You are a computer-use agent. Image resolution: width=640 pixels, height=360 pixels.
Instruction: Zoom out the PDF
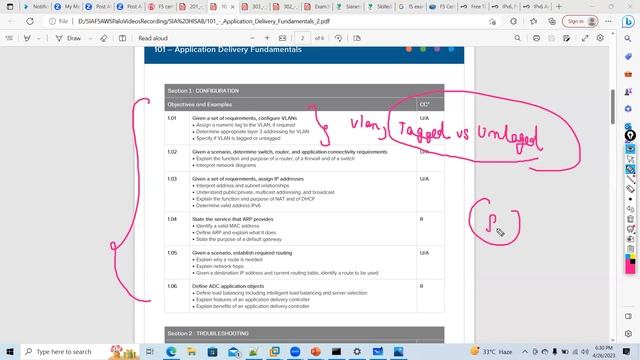tap(252, 38)
